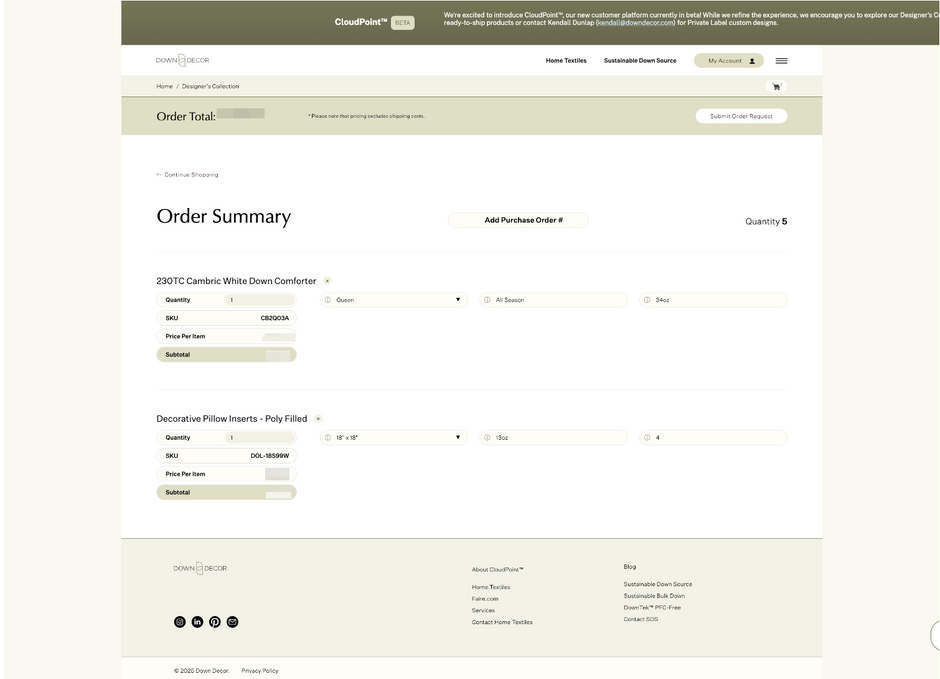Click info icon beside All Season
The height and width of the screenshot is (679, 940).
pyautogui.click(x=487, y=300)
